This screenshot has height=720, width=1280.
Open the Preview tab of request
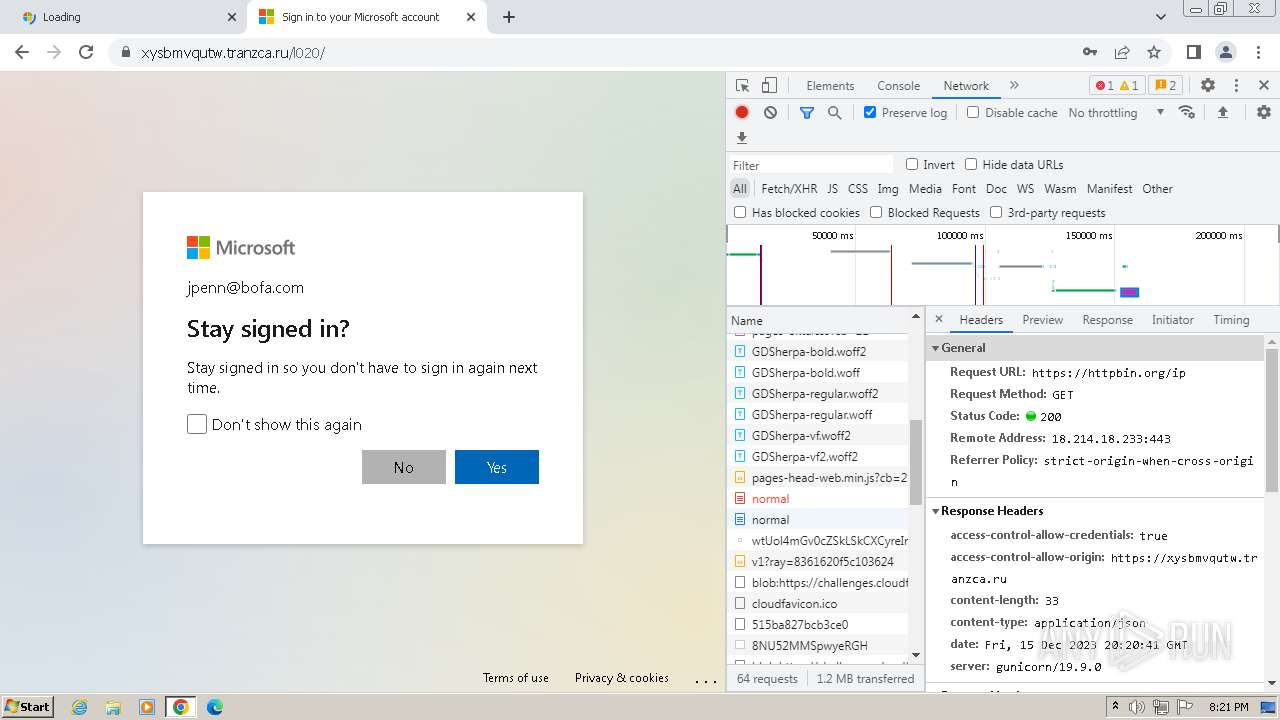[x=1042, y=320]
